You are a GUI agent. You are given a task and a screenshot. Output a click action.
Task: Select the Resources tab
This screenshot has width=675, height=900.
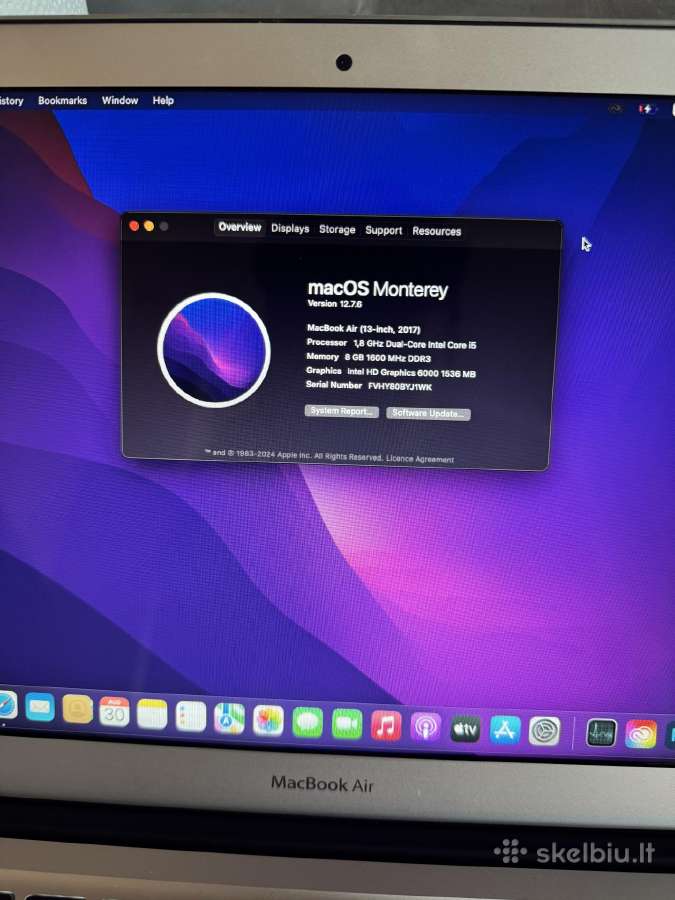[436, 231]
